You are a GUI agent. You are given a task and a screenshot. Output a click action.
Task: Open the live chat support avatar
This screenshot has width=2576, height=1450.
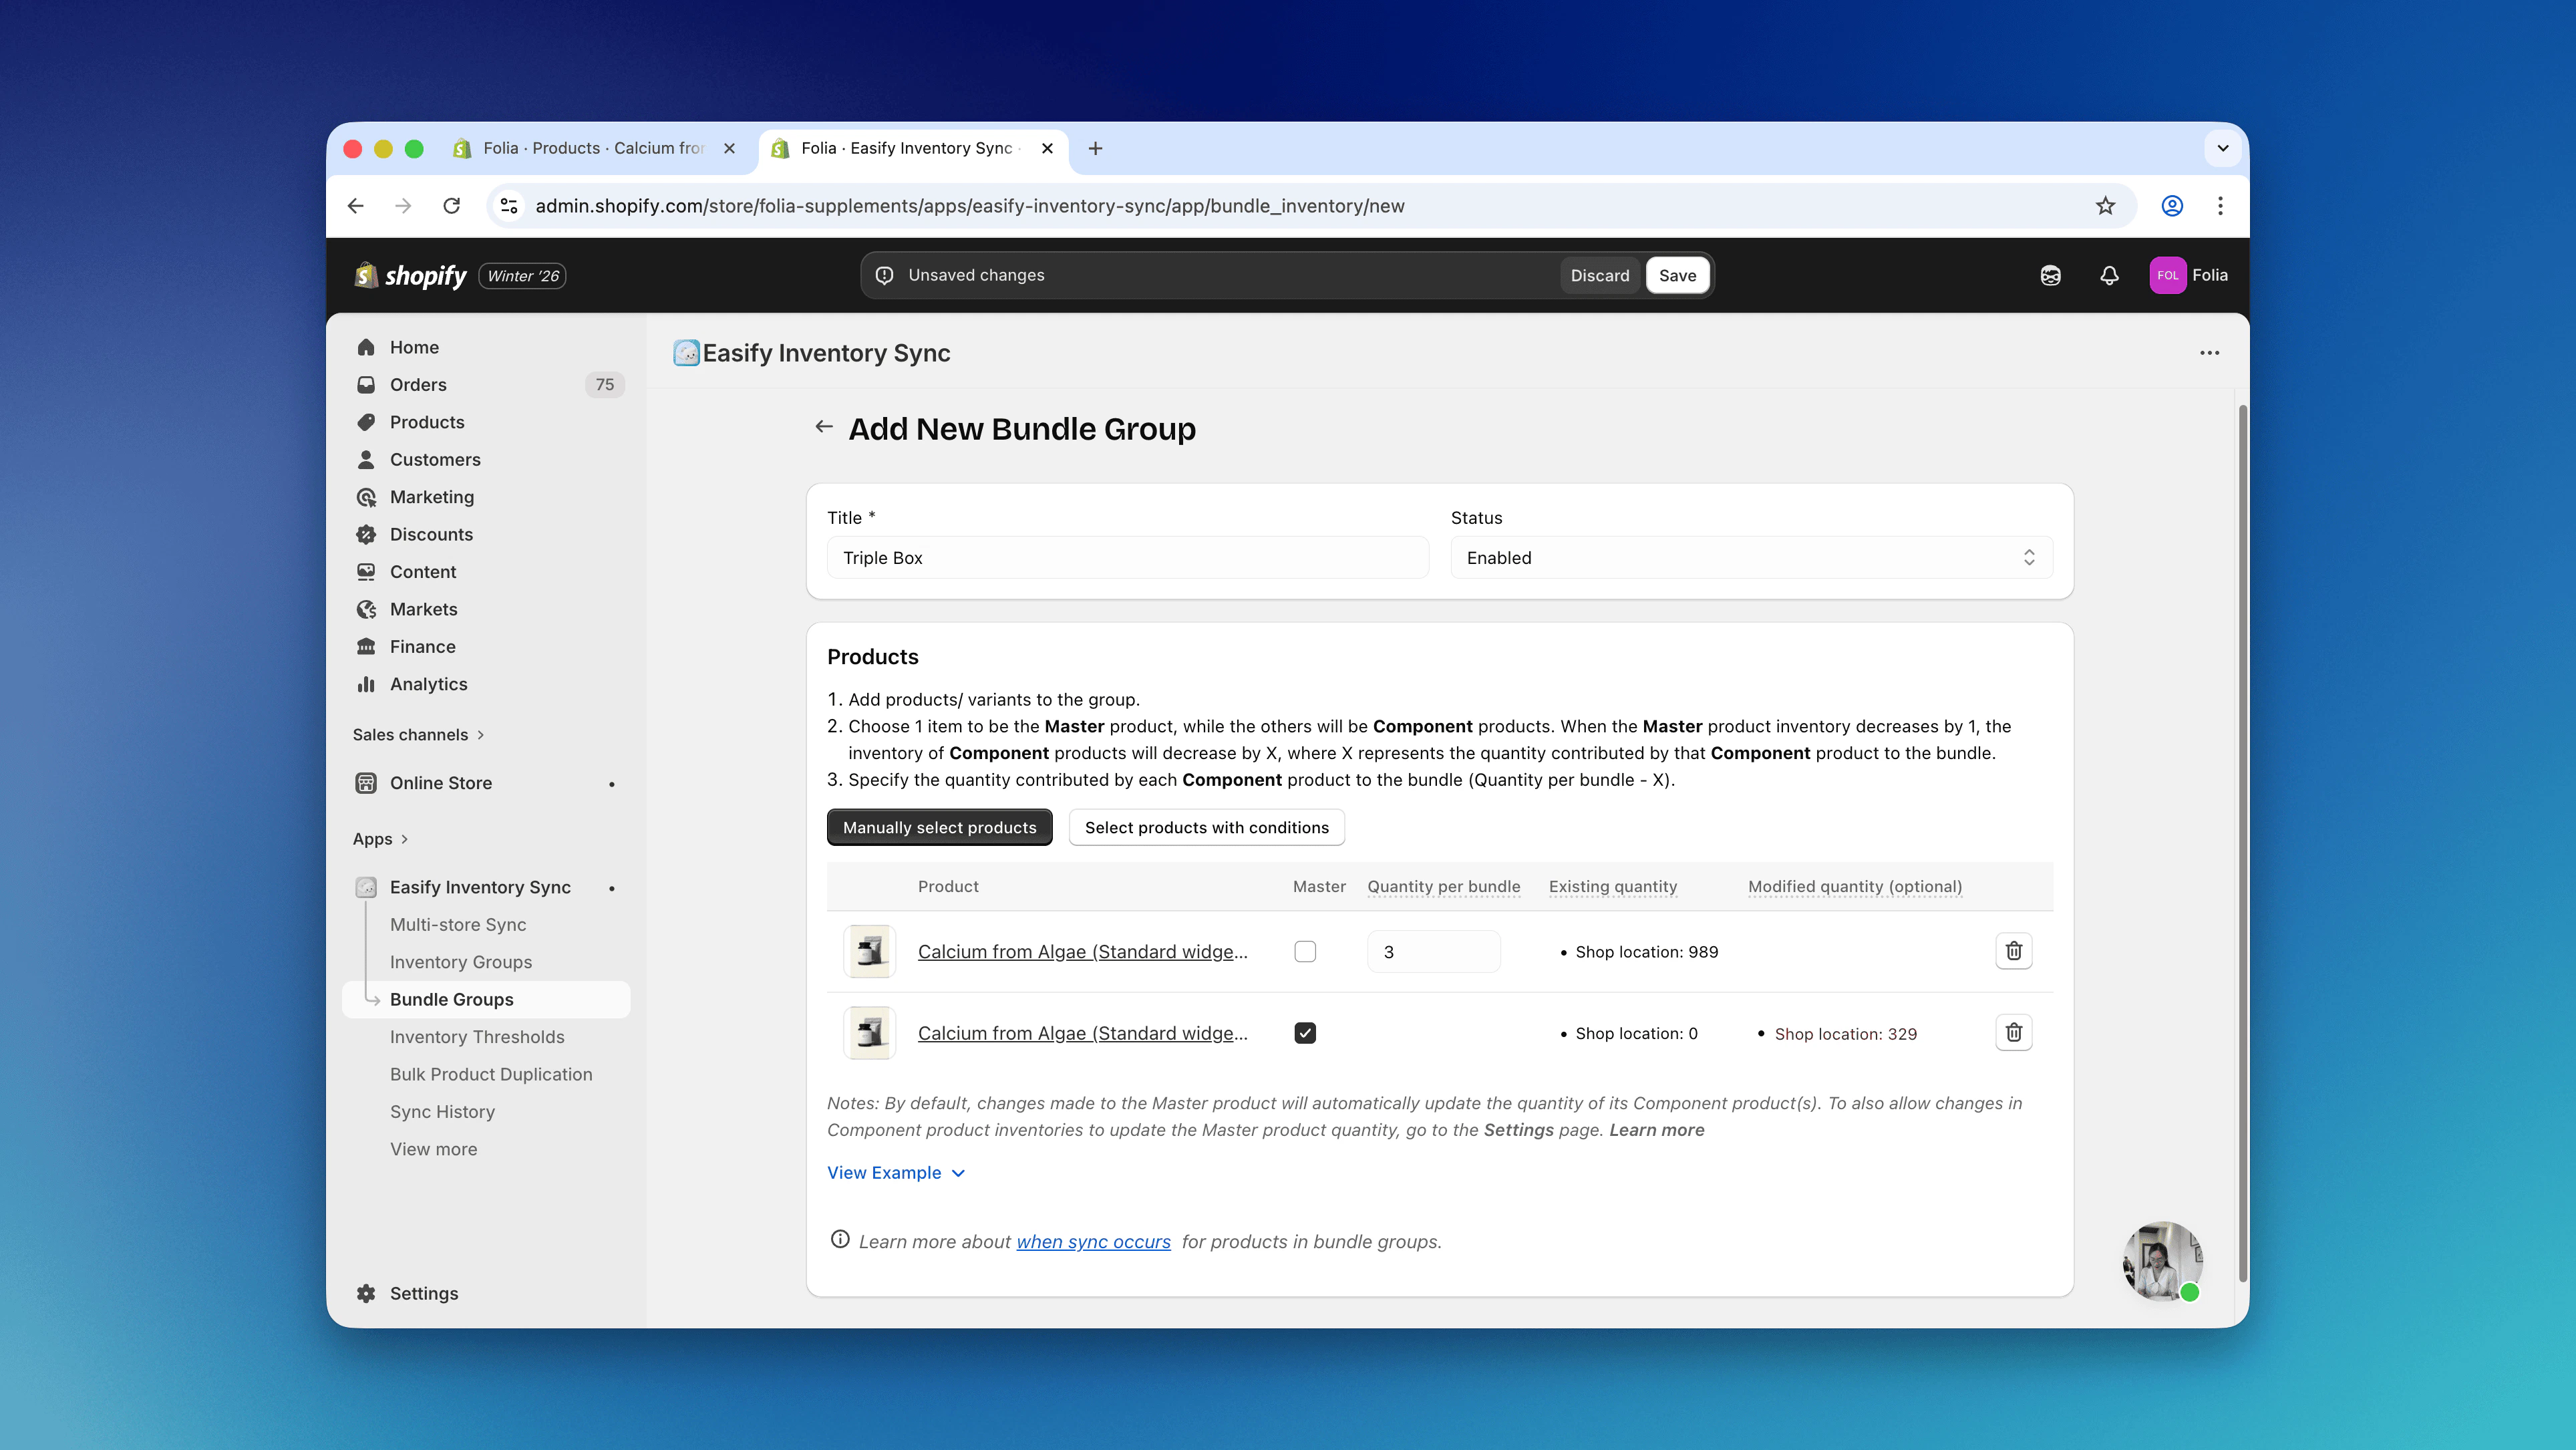point(2161,1260)
